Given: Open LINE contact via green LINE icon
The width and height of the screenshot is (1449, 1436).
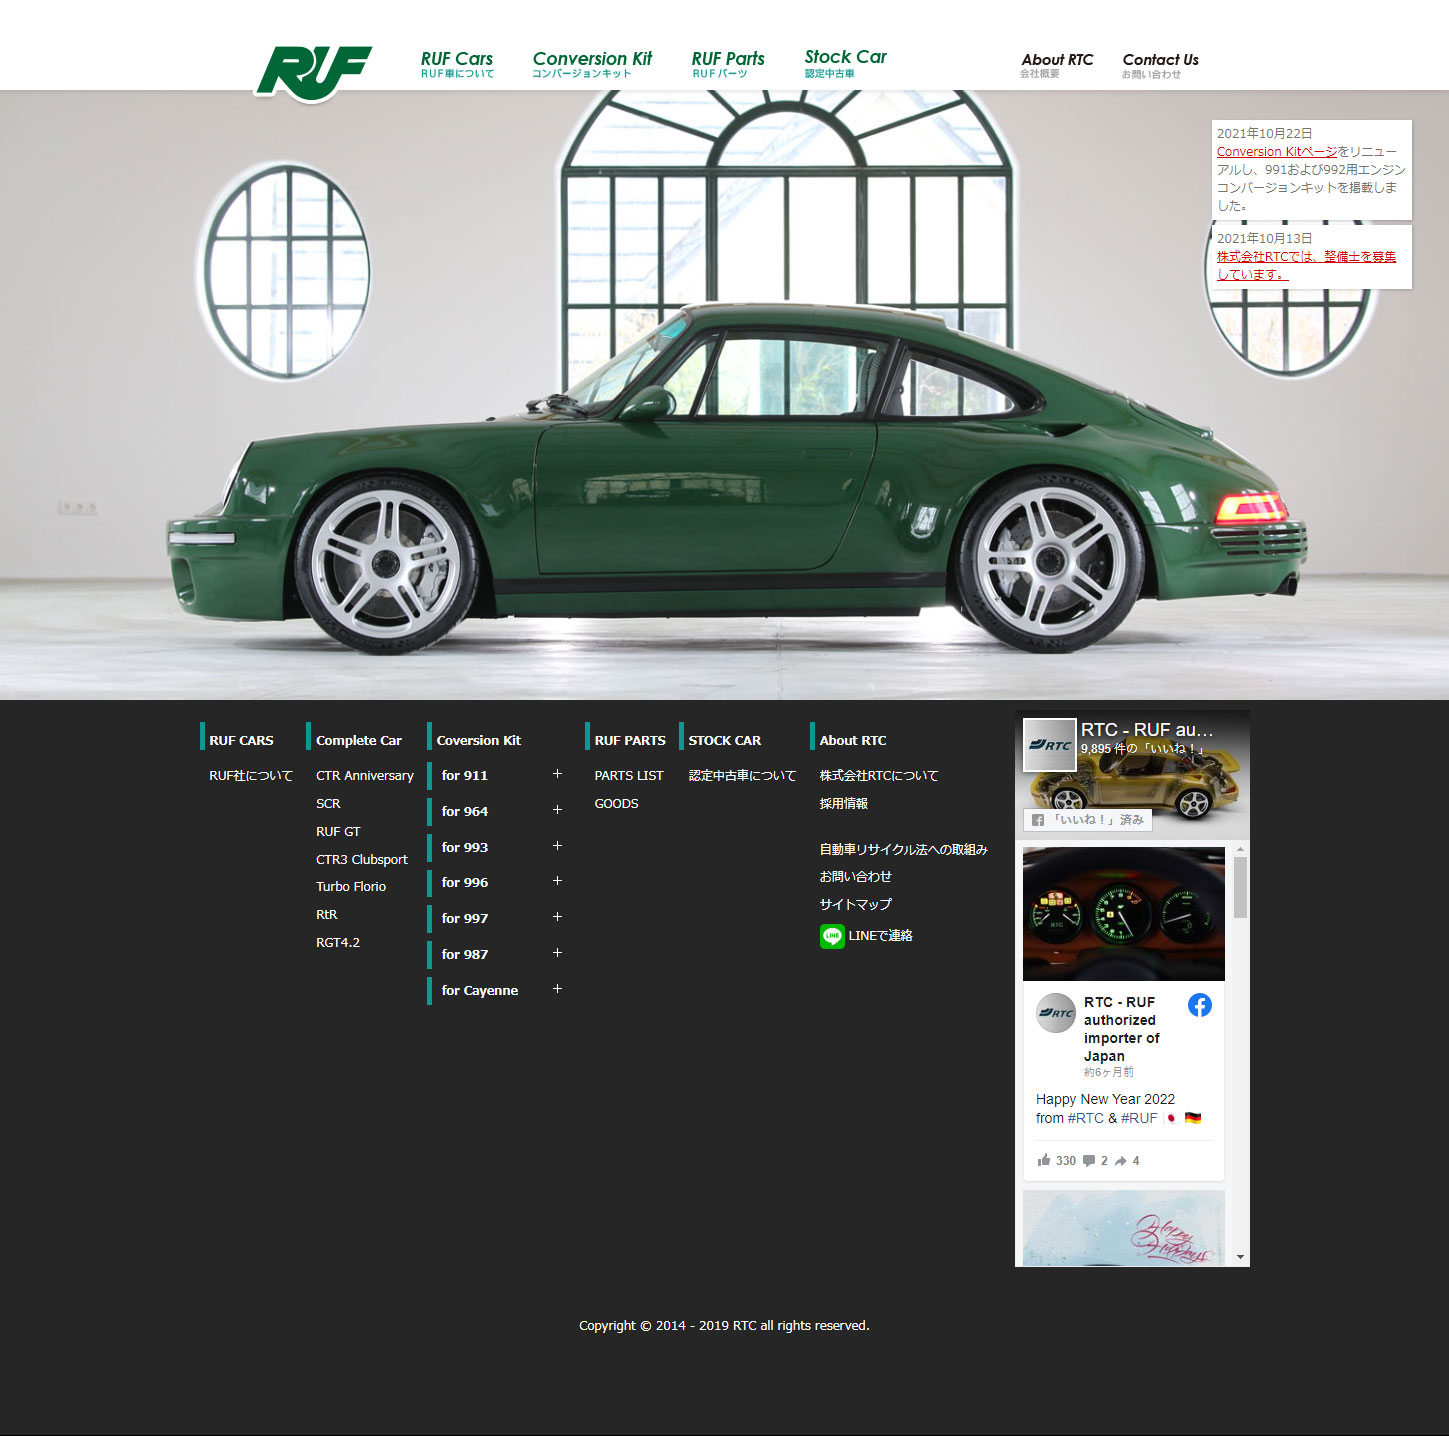Looking at the screenshot, I should point(832,936).
